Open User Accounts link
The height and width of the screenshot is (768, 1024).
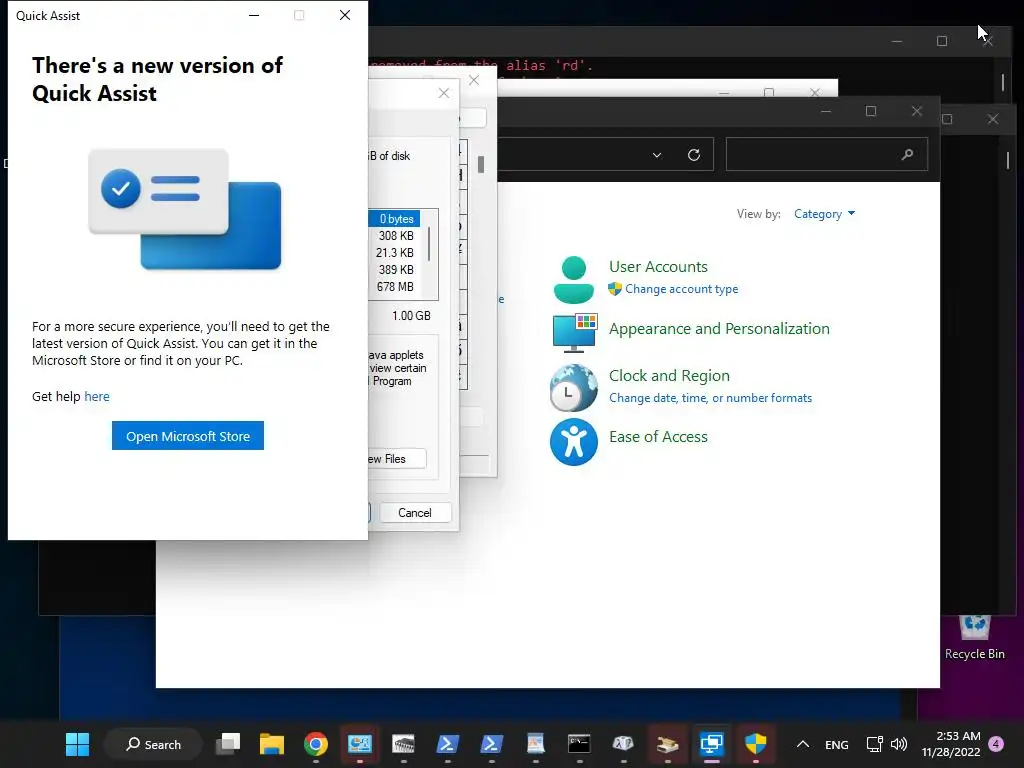click(x=658, y=266)
